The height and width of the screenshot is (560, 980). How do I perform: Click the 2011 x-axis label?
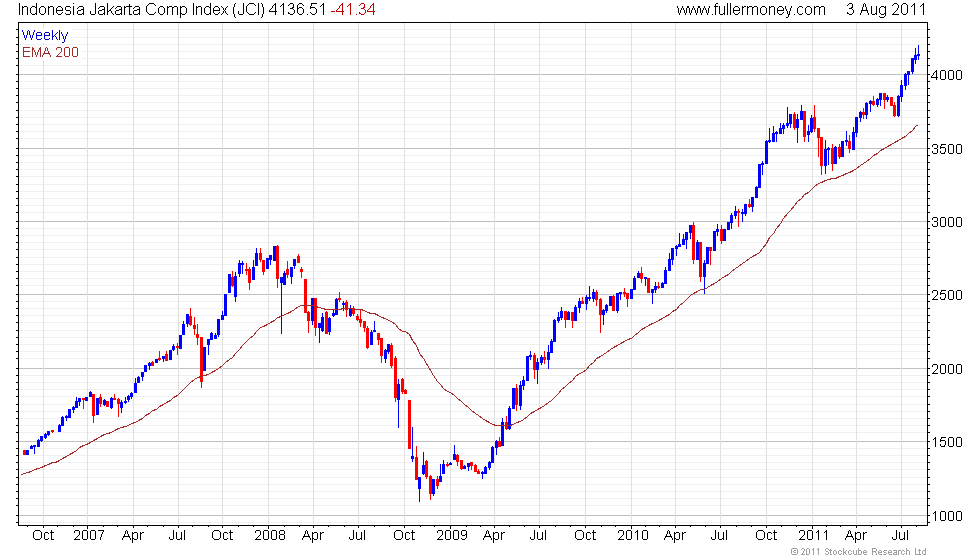click(813, 535)
